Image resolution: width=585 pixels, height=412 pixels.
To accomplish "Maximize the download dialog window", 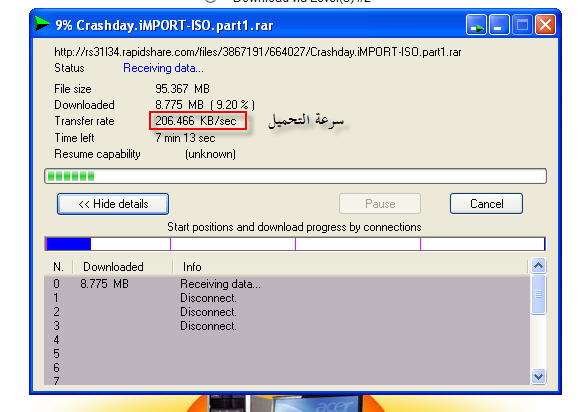I will [x=522, y=25].
